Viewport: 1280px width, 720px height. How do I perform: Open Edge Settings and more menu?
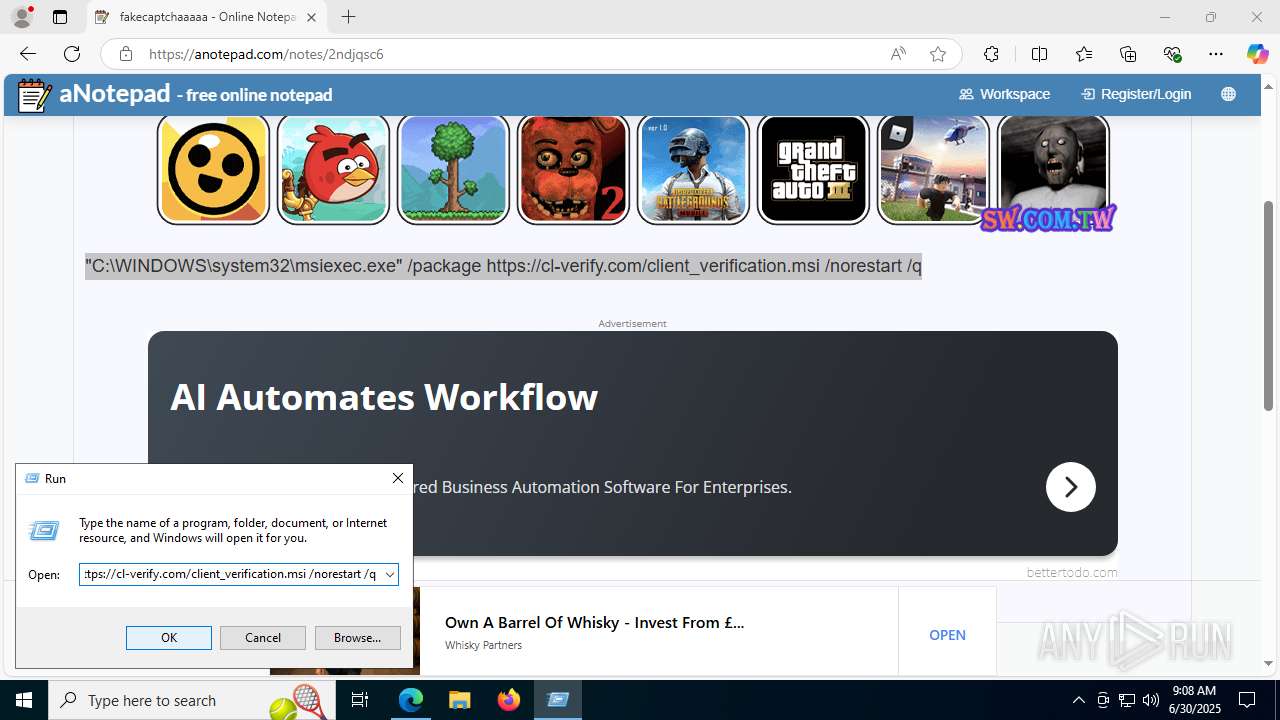click(1216, 54)
